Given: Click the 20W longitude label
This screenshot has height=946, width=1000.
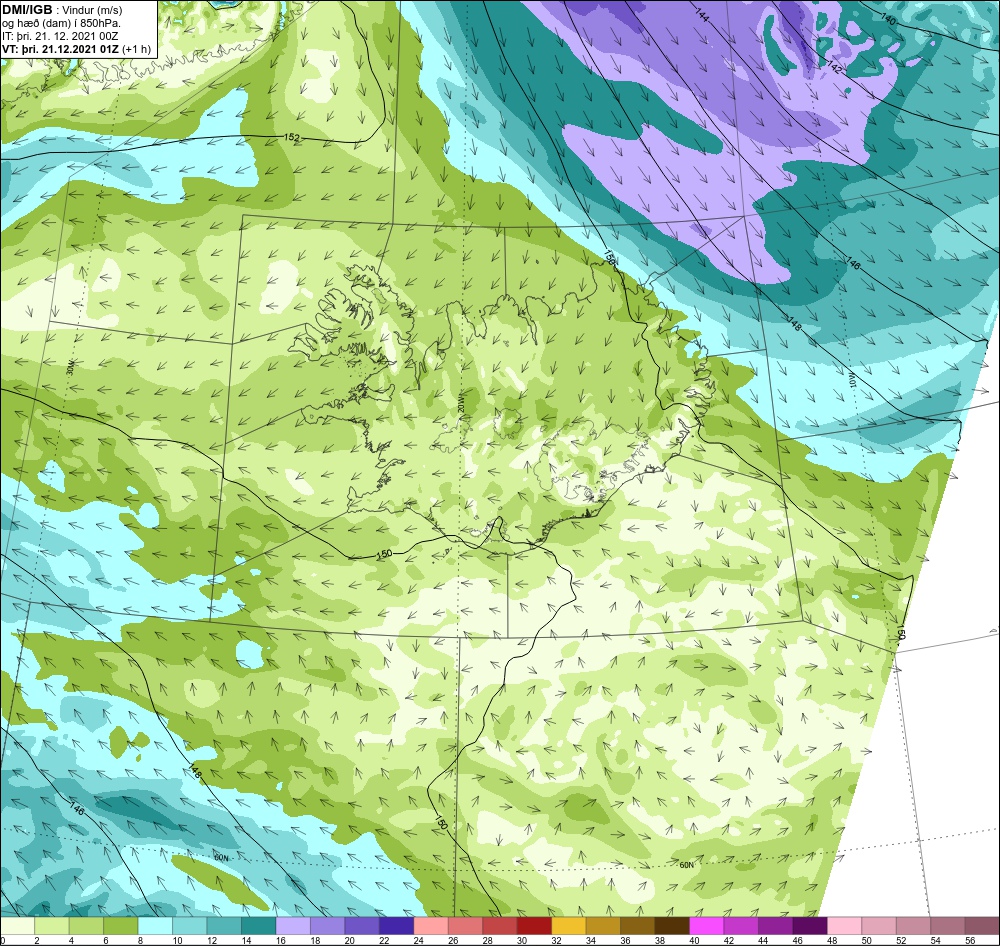Looking at the screenshot, I should tap(460, 404).
